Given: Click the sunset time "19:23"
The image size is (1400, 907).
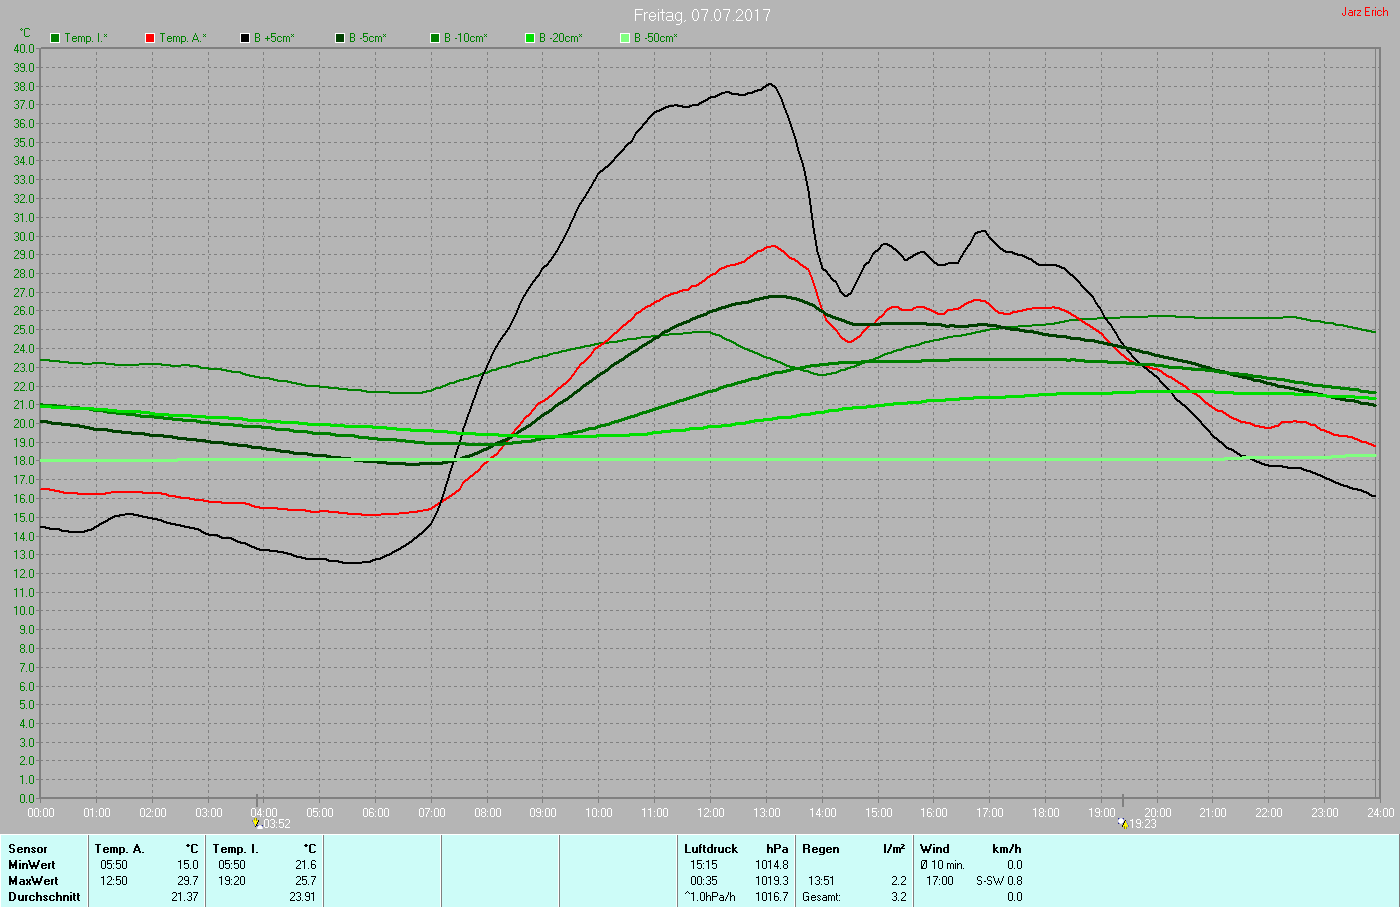Looking at the screenshot, I should tap(1143, 824).
